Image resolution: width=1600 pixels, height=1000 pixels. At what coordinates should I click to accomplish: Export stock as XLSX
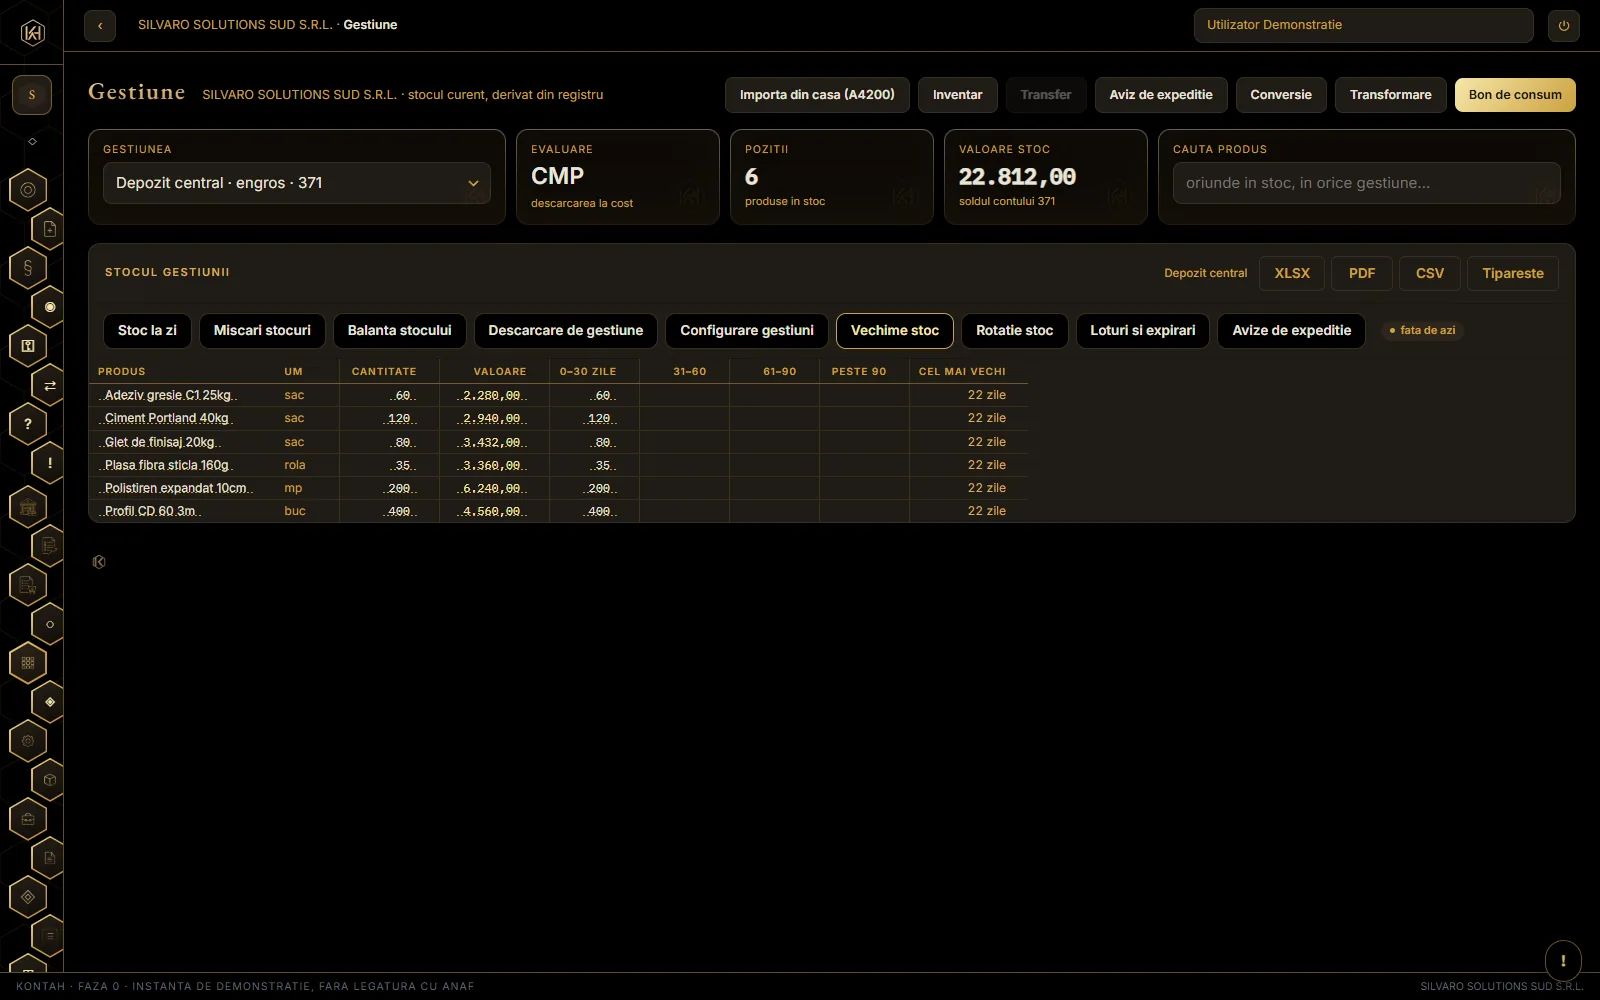coord(1292,273)
